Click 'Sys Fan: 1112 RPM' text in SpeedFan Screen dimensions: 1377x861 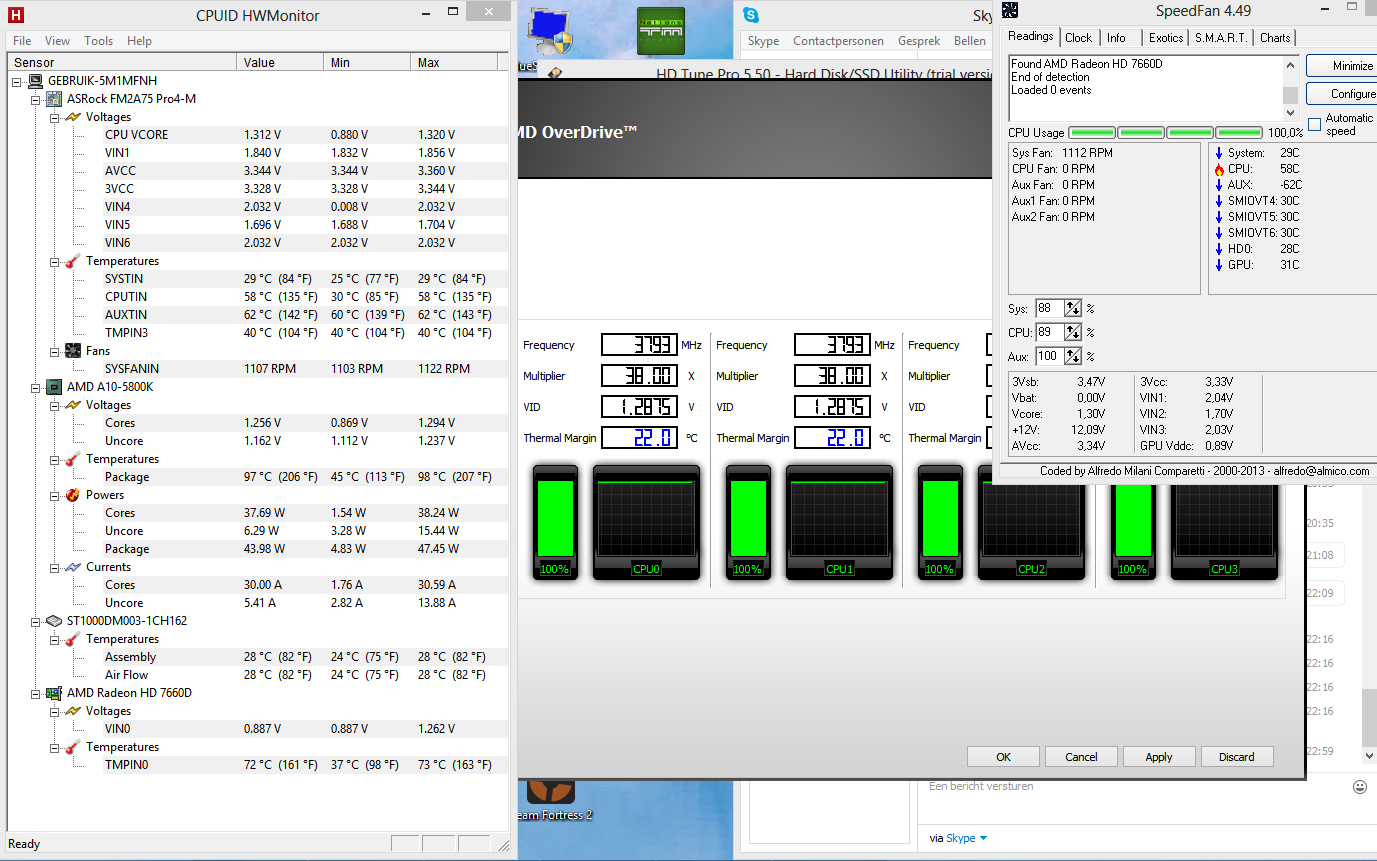pyautogui.click(x=1062, y=153)
